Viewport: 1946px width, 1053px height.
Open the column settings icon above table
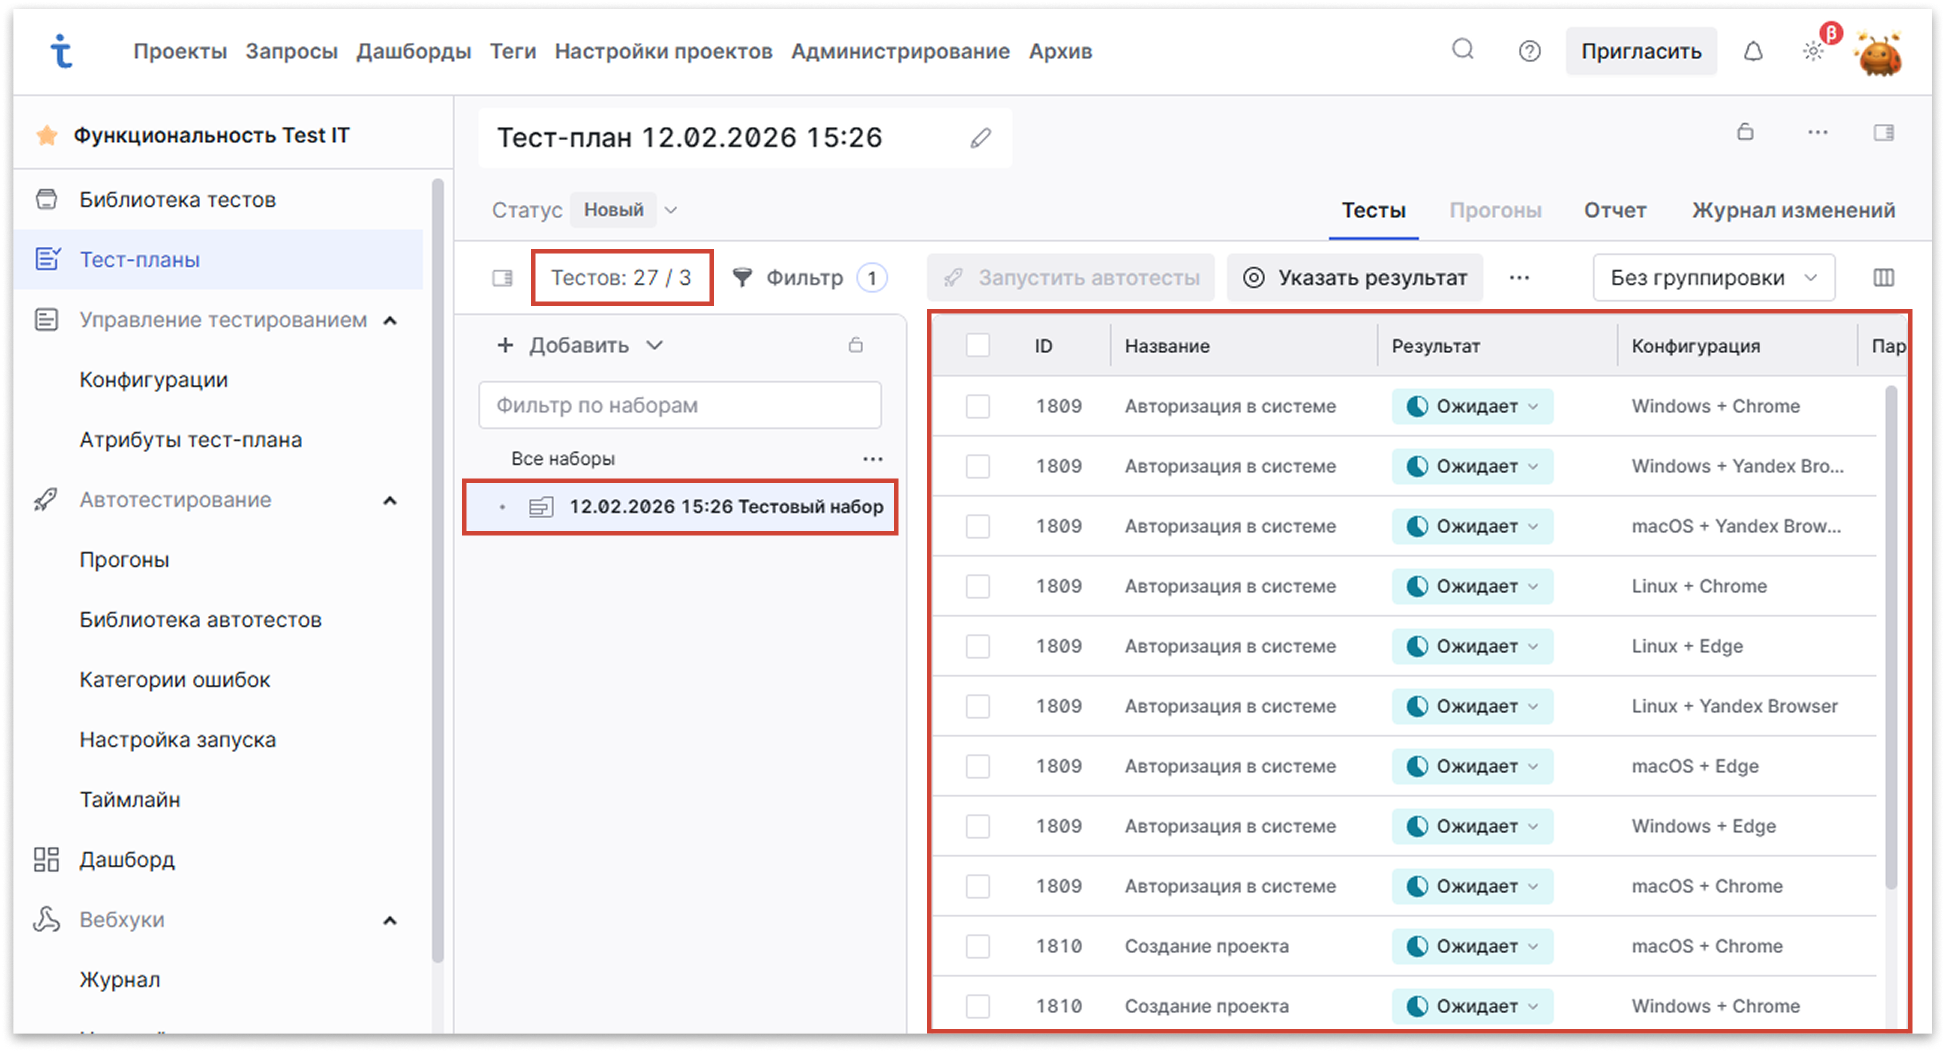pyautogui.click(x=1883, y=278)
